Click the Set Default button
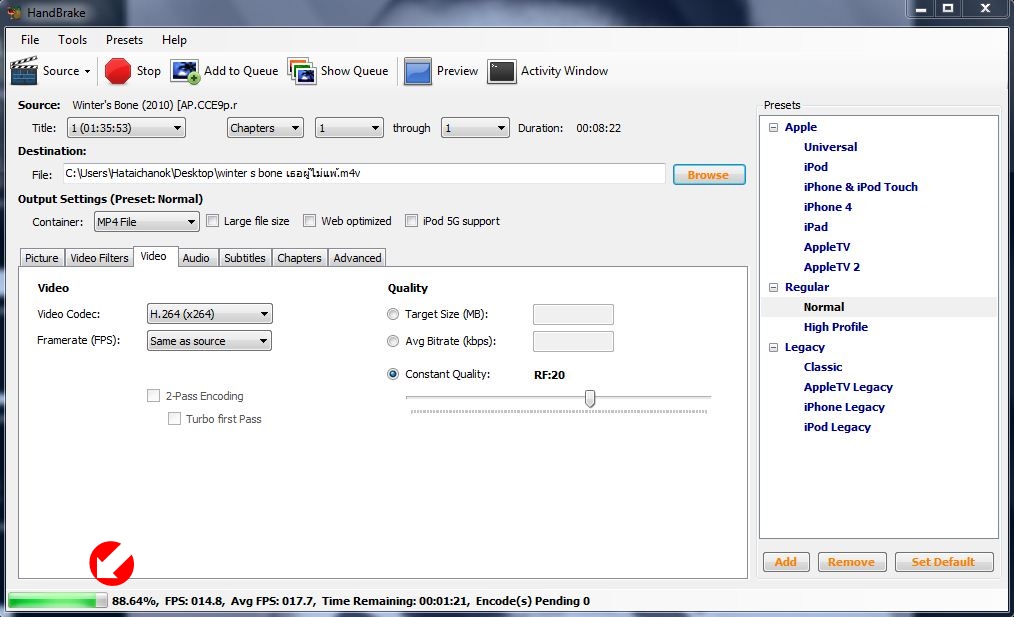Screen dimensions: 1014x617 944,562
